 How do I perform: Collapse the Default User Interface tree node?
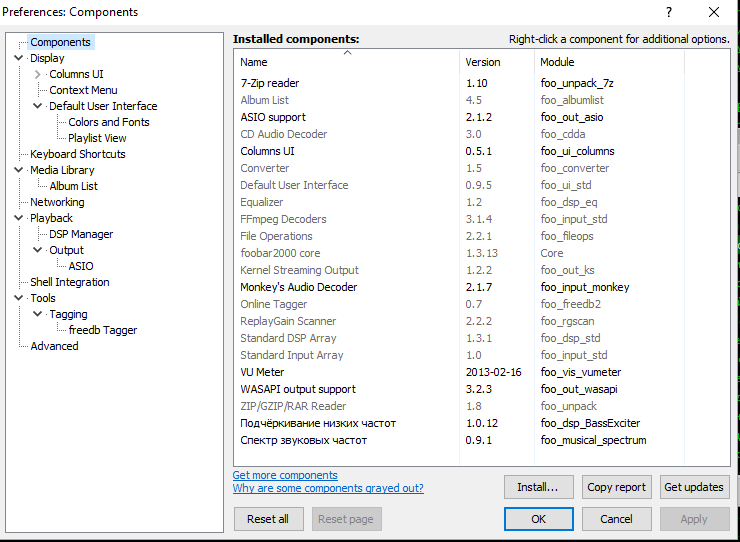click(x=38, y=106)
